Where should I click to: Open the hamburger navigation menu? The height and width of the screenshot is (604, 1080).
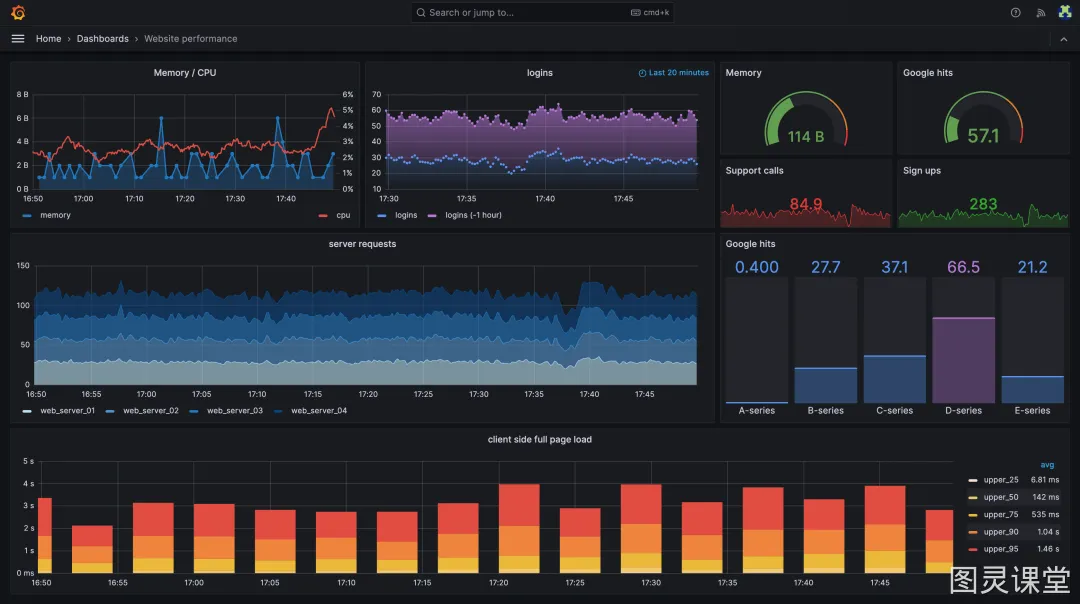(18, 39)
